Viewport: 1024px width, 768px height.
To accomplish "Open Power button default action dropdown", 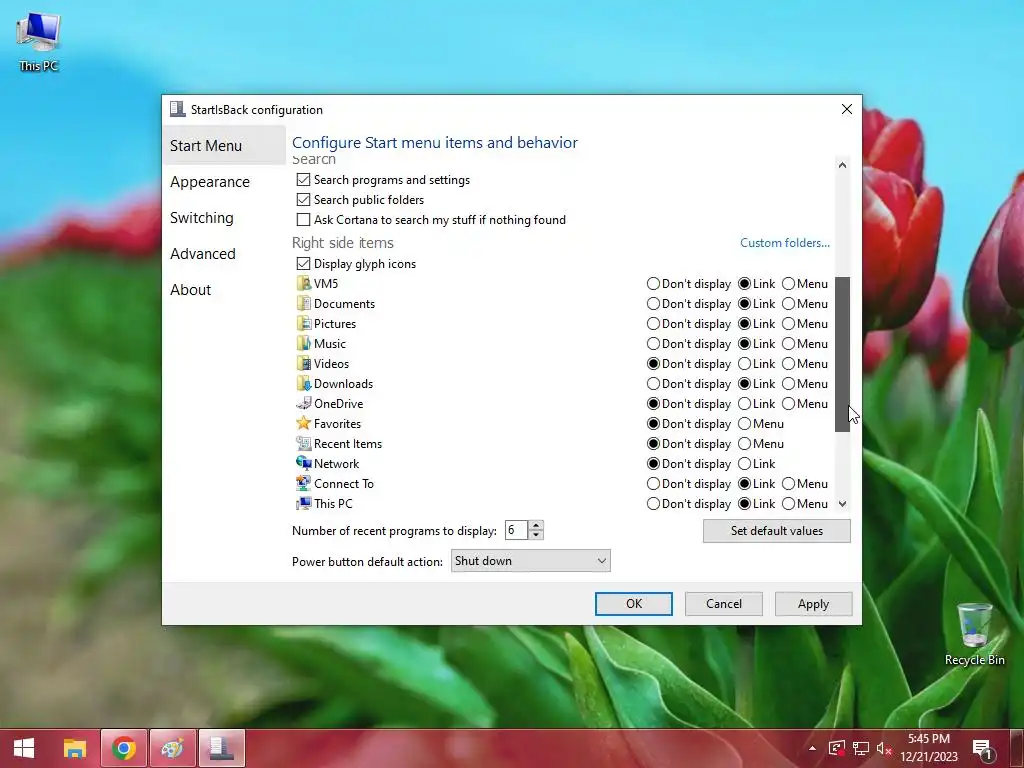I will [x=530, y=560].
